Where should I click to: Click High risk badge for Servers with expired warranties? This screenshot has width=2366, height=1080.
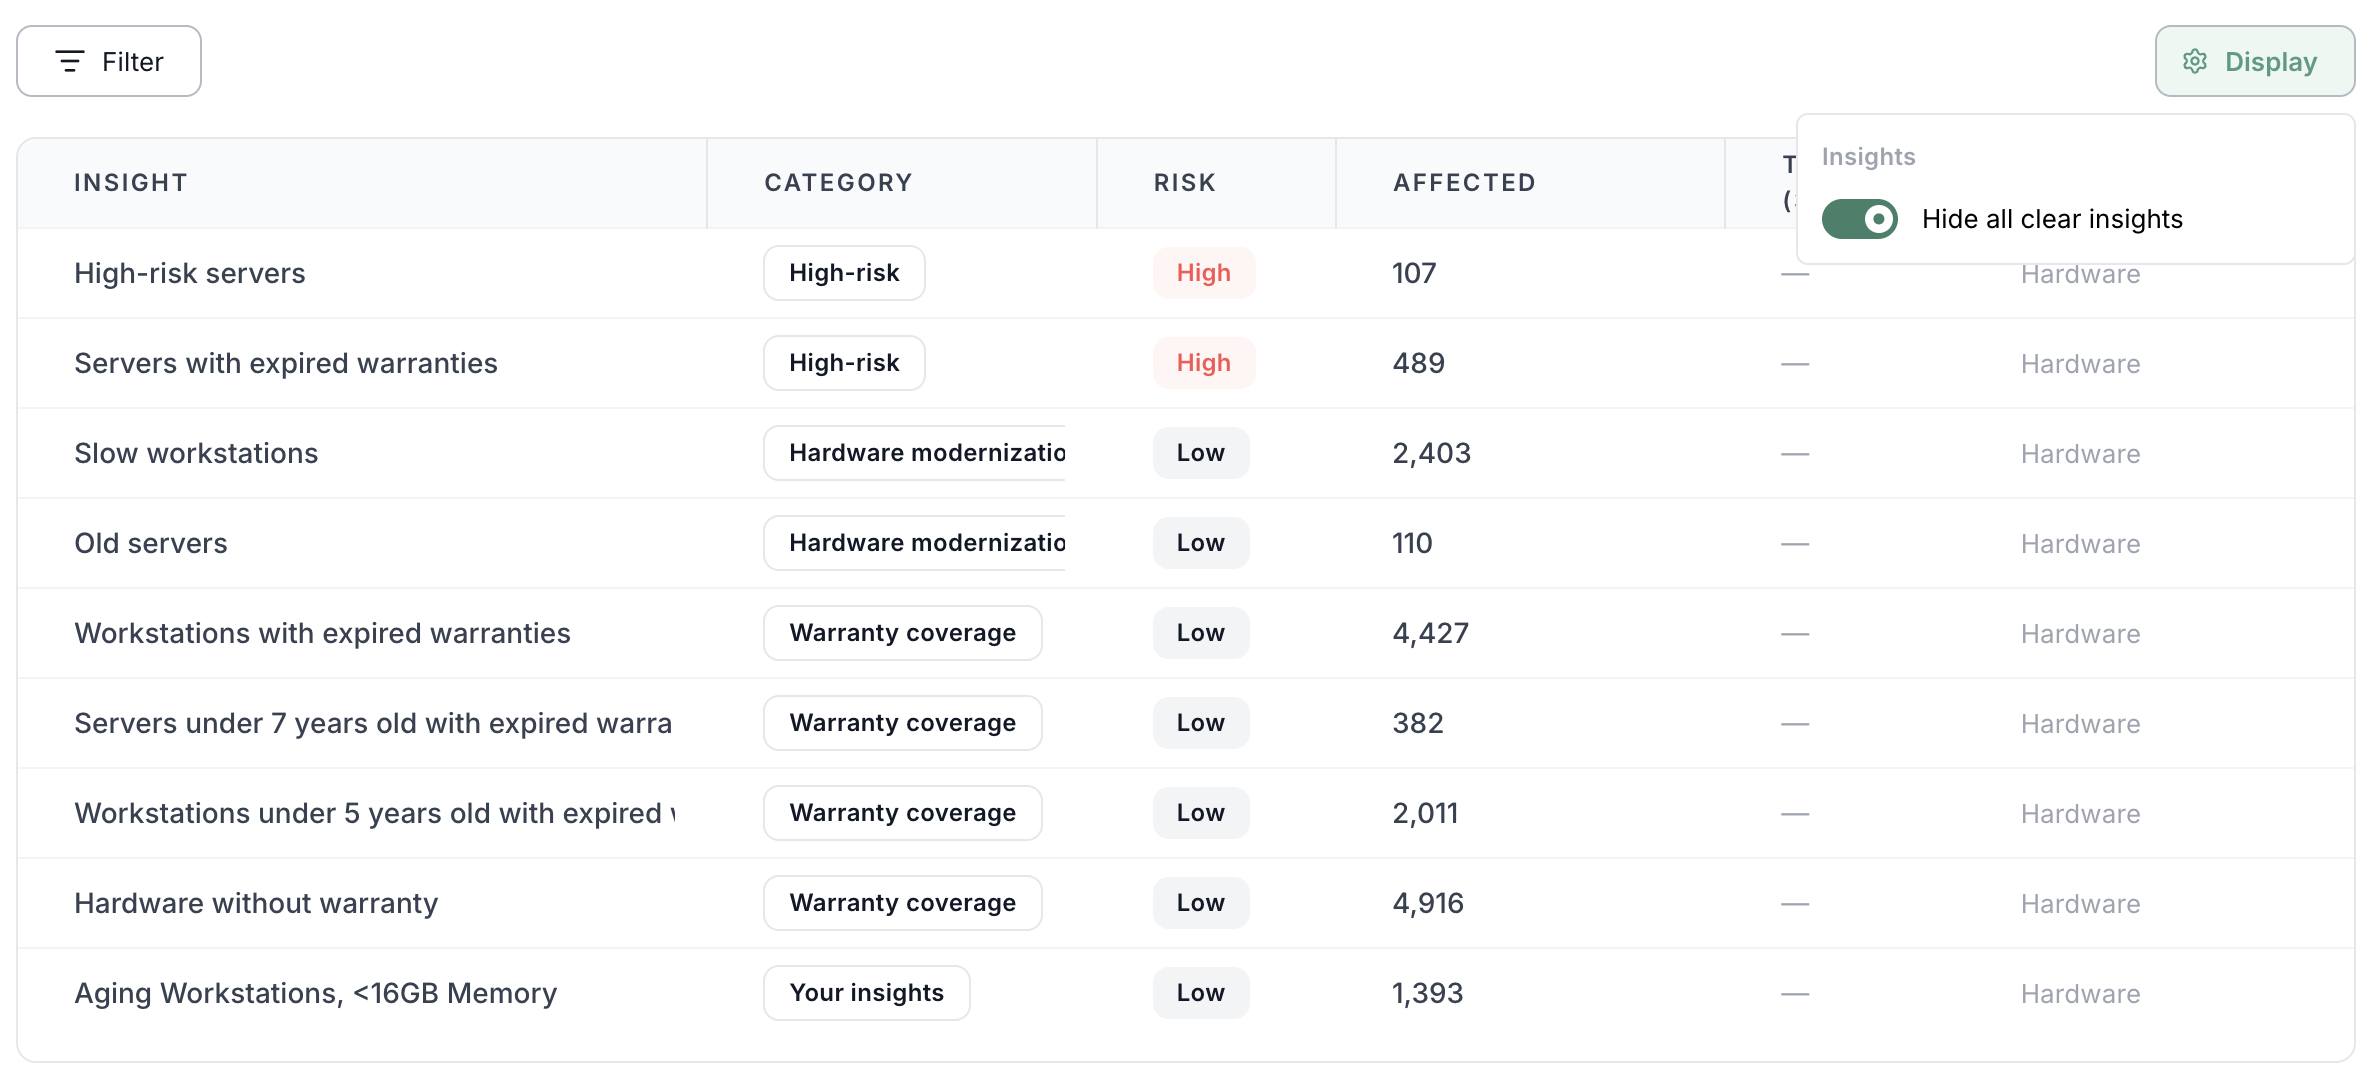coord(1204,363)
